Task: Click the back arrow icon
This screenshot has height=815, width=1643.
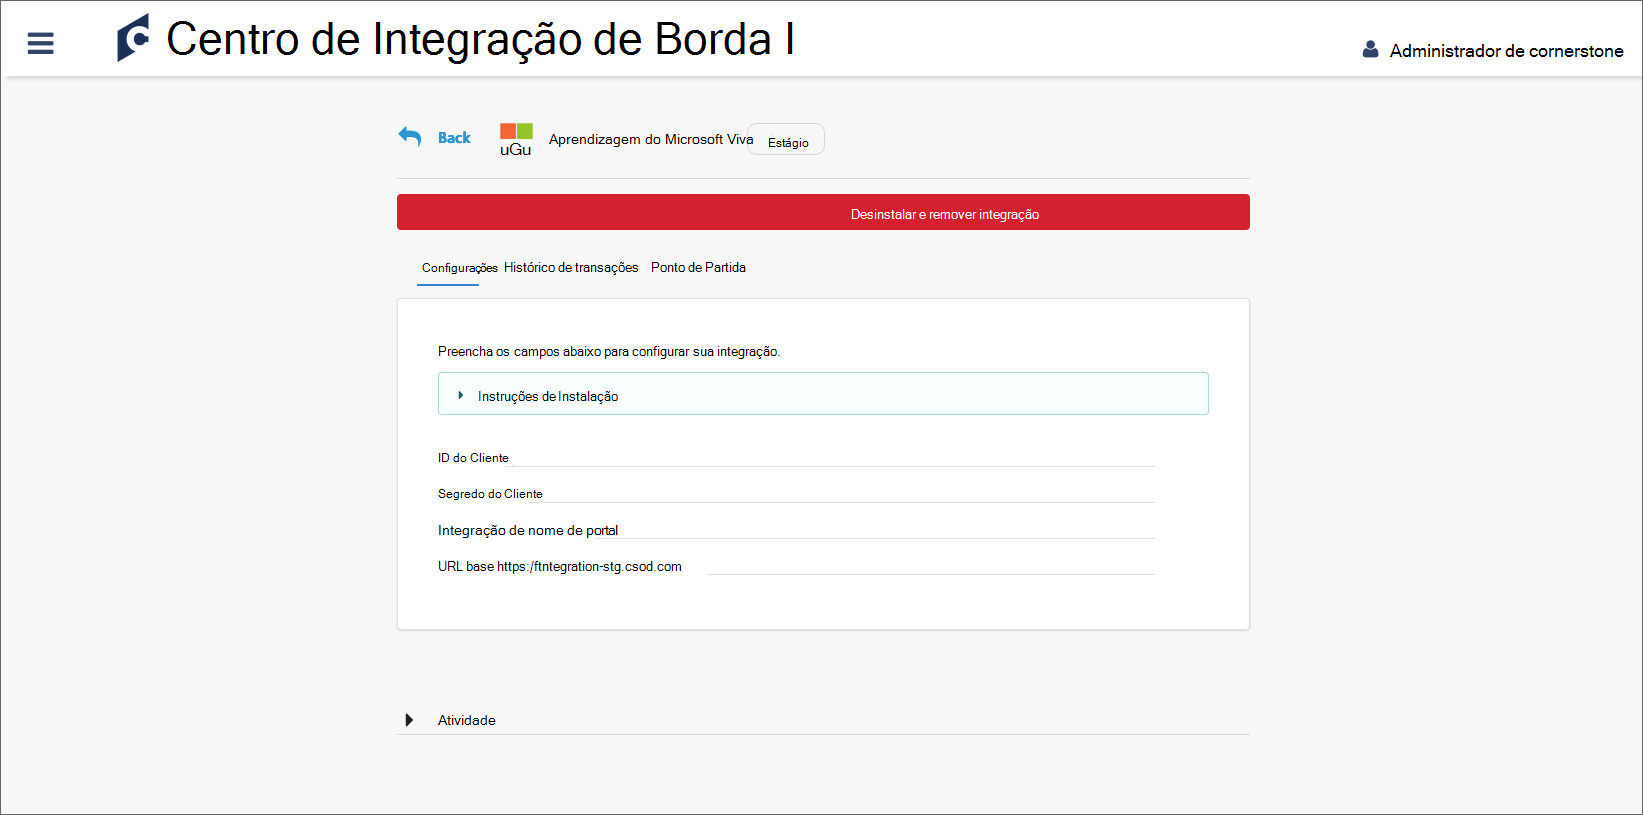Action: [410, 137]
